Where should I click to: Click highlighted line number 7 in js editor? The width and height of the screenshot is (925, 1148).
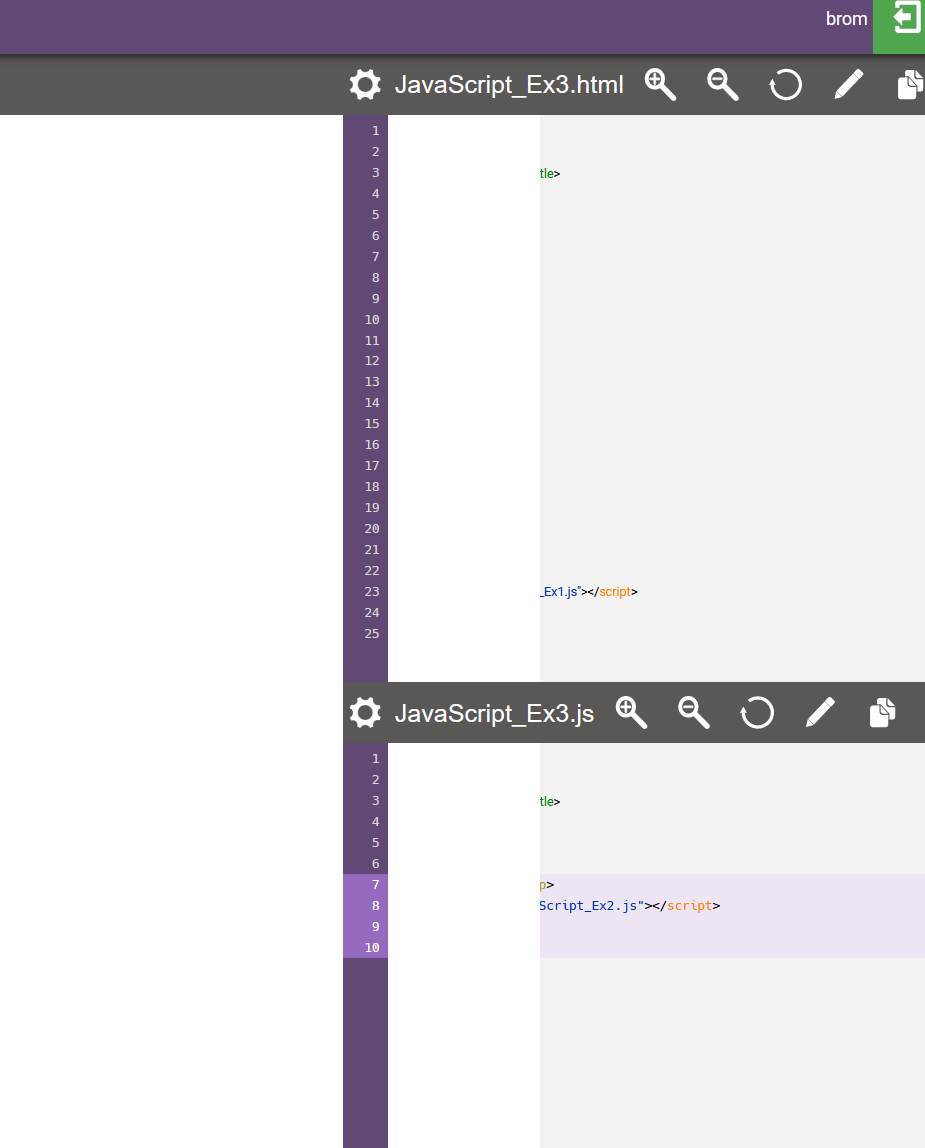[x=376, y=884]
